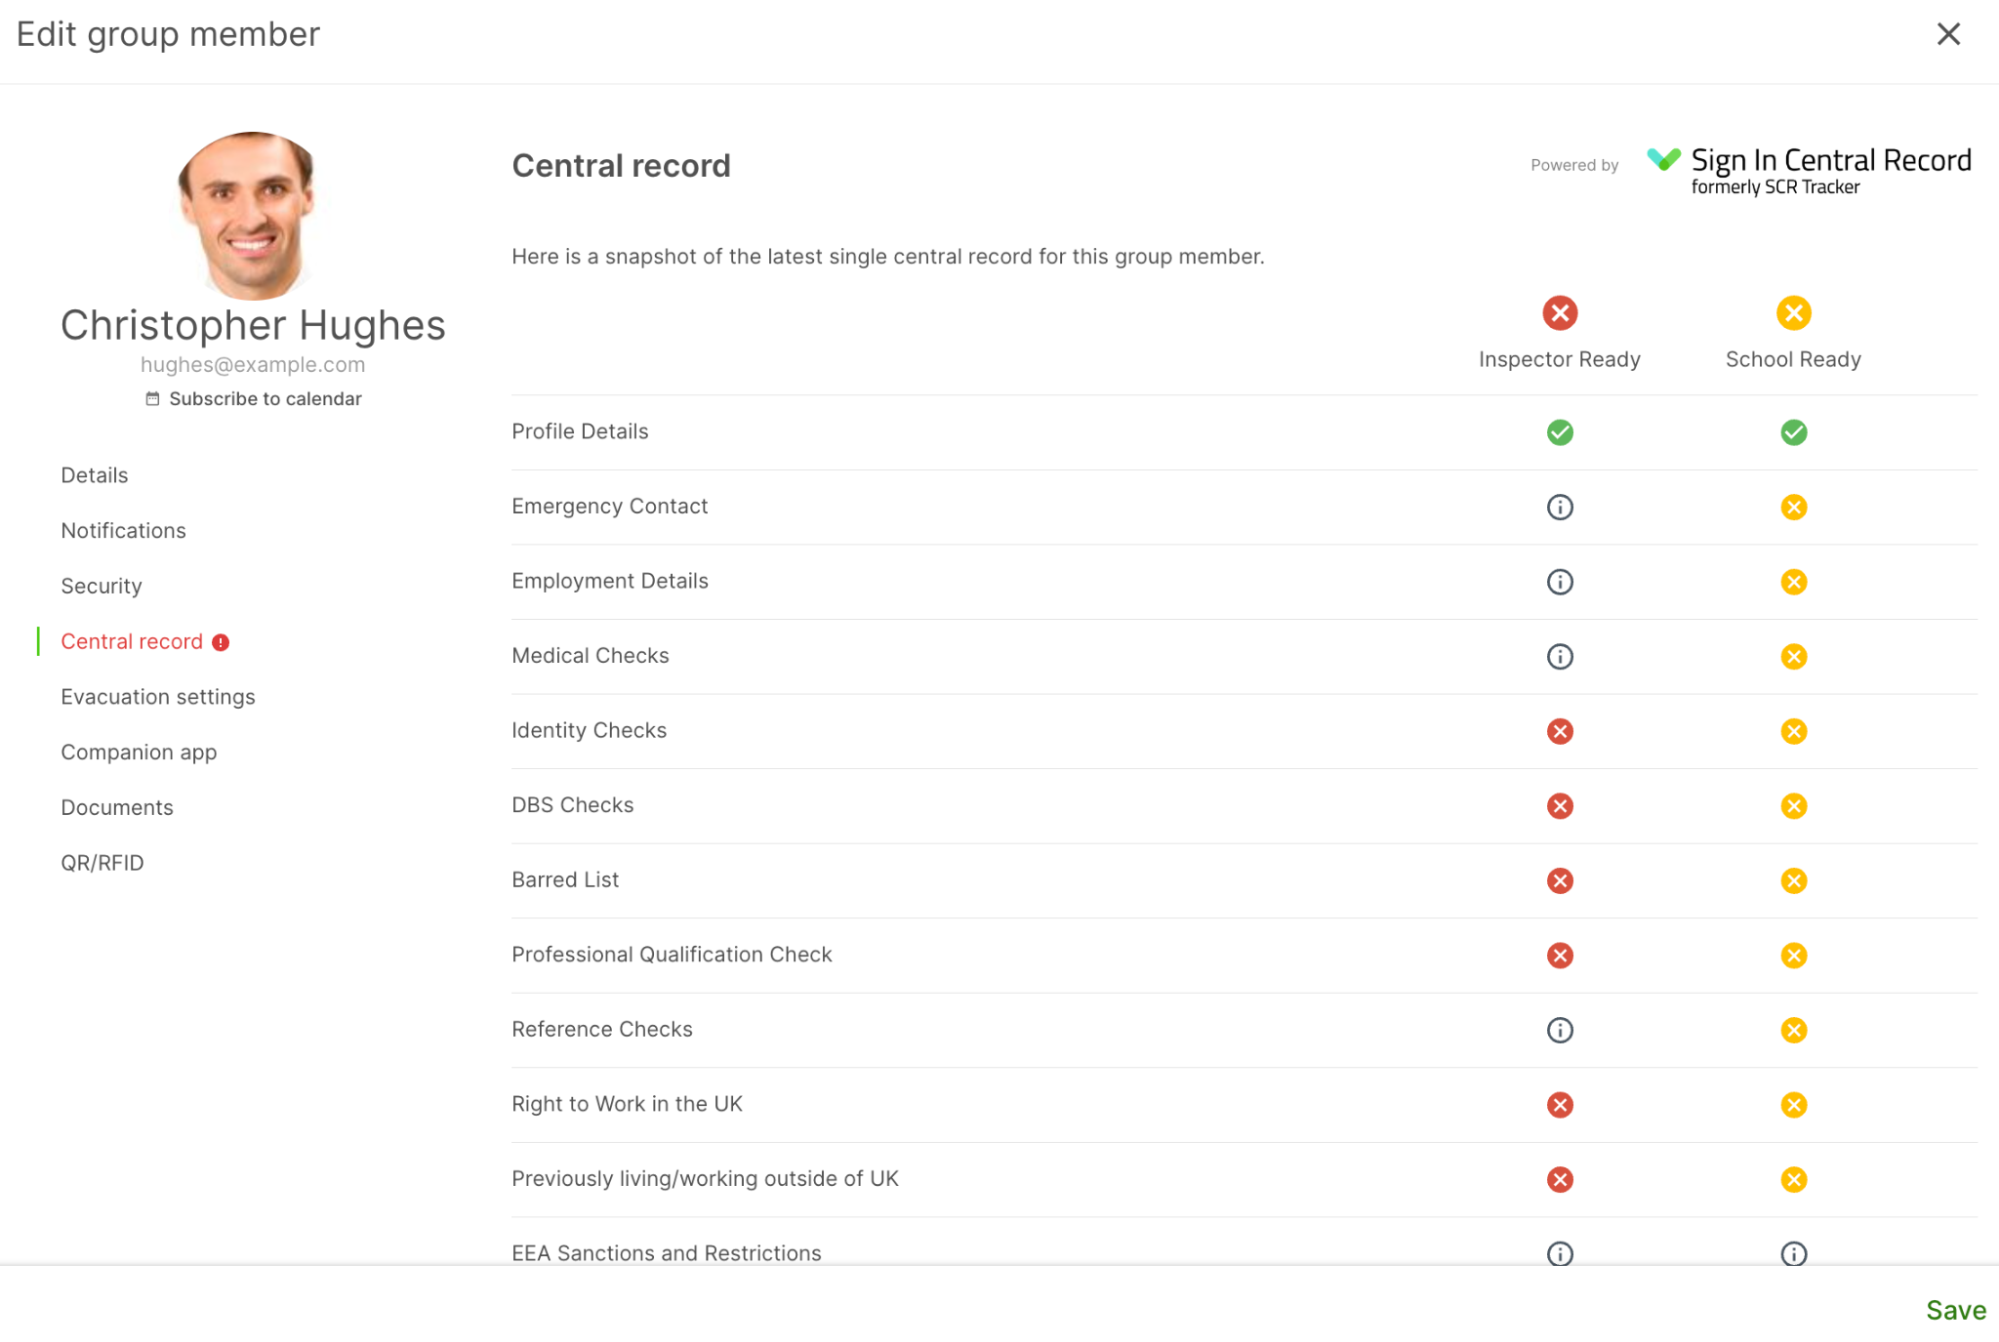Click the info icon for Emergency Contact Inspector Ready
This screenshot has width=1999, height=1342.
tap(1559, 506)
